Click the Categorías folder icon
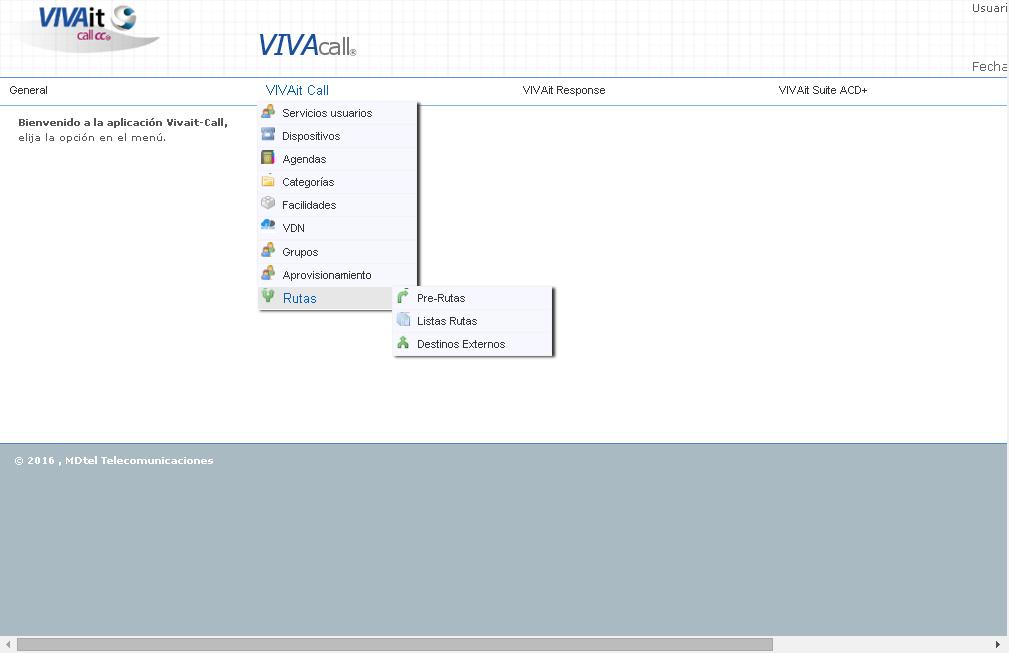The image size is (1009, 653). (268, 181)
